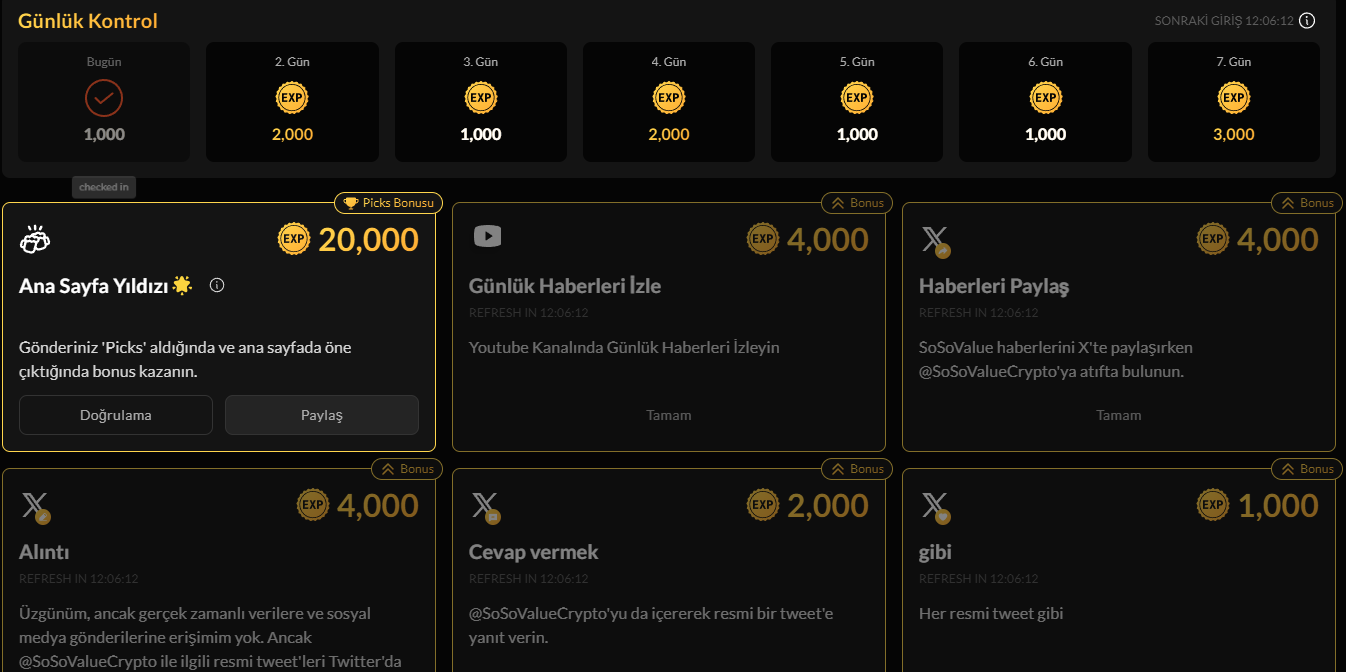The height and width of the screenshot is (672, 1346).
Task: Click Tamam on the Günlük Haberleri İzle card
Action: (x=669, y=415)
